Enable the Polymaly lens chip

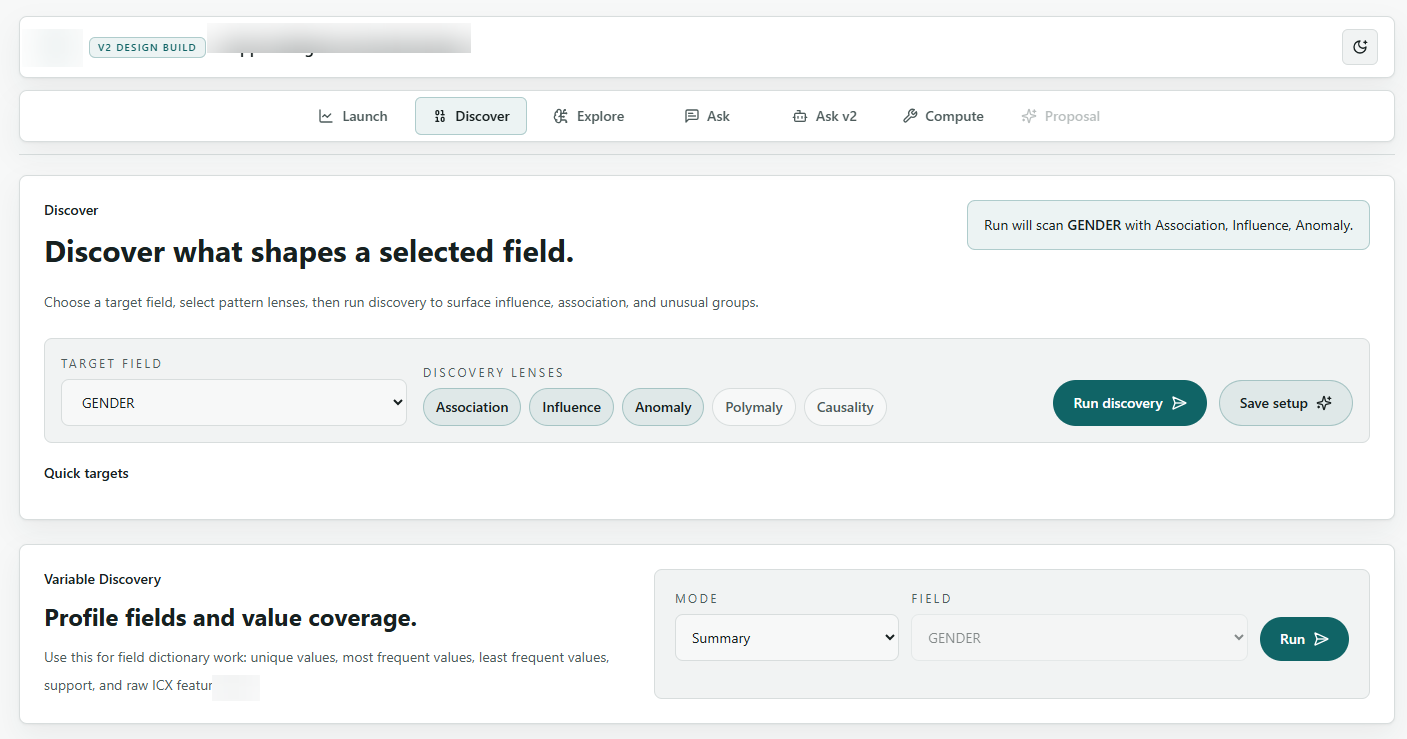(754, 407)
